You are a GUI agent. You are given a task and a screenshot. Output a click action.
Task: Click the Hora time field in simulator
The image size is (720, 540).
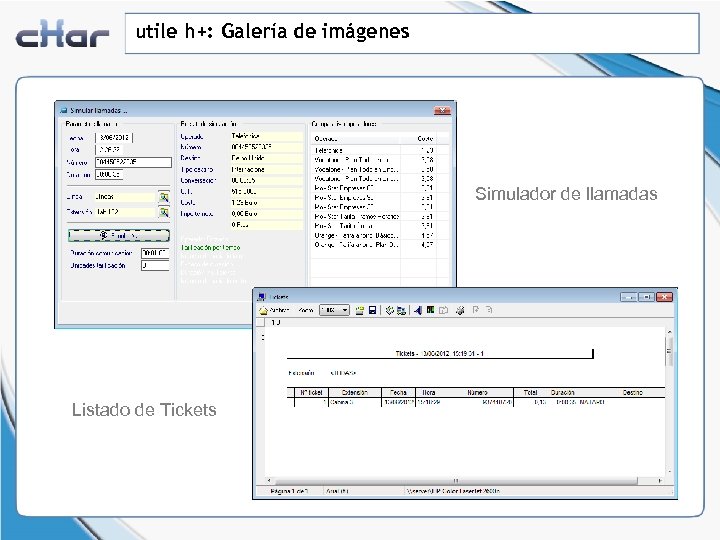pyautogui.click(x=110, y=150)
